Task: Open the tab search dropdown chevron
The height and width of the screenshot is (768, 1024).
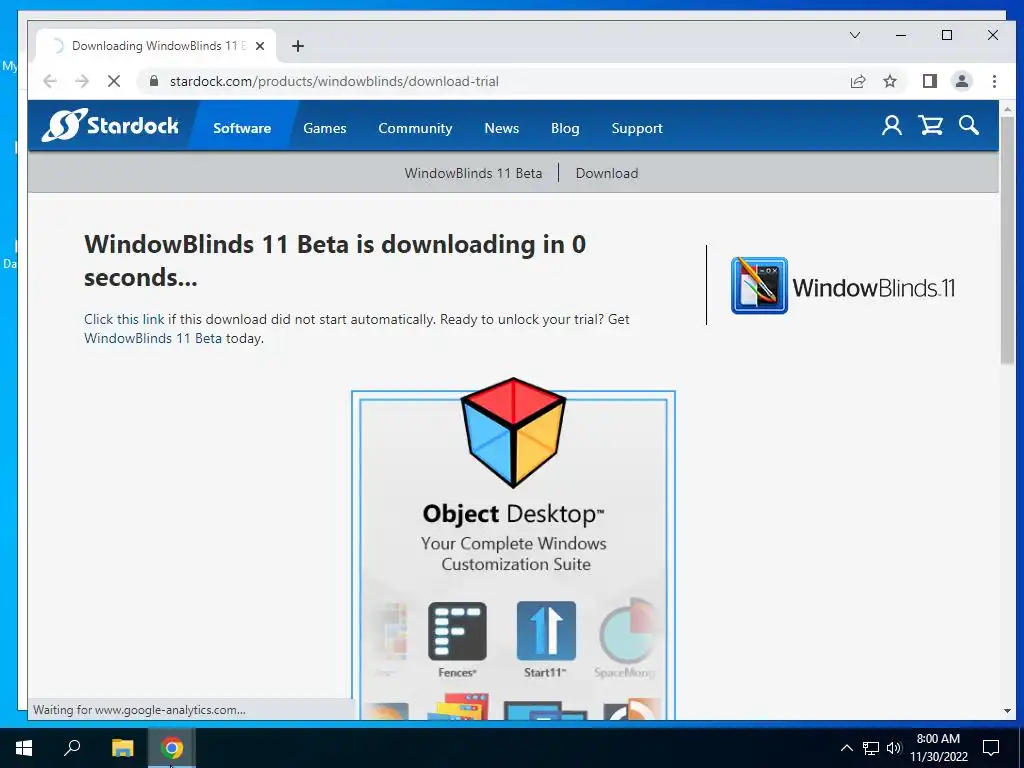Action: (855, 35)
